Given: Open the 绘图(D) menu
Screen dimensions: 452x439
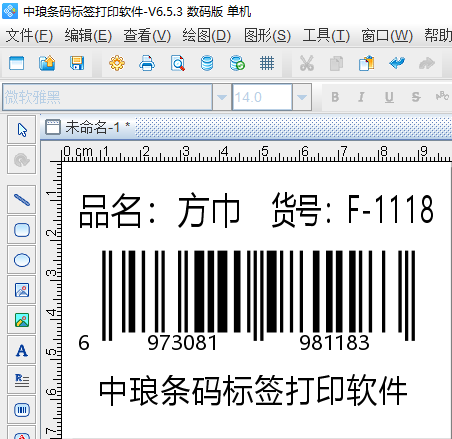Looking at the screenshot, I should point(206,35).
